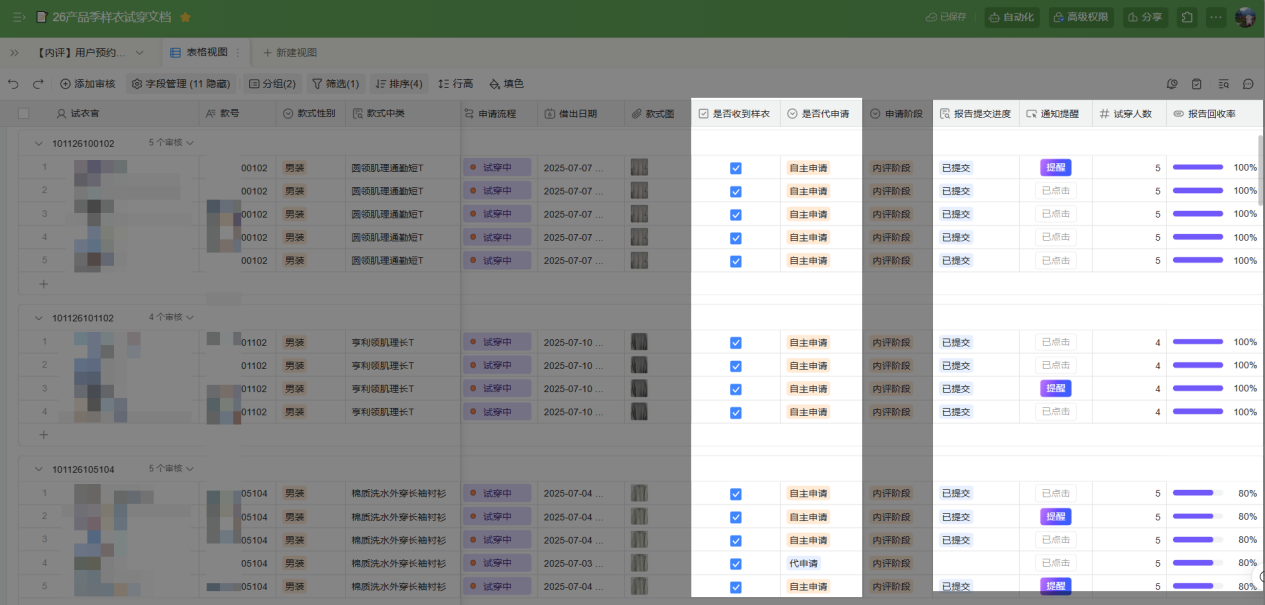Click the puzzle-piece extensions icon
Image resolution: width=1265 pixels, height=605 pixels.
click(x=1186, y=18)
